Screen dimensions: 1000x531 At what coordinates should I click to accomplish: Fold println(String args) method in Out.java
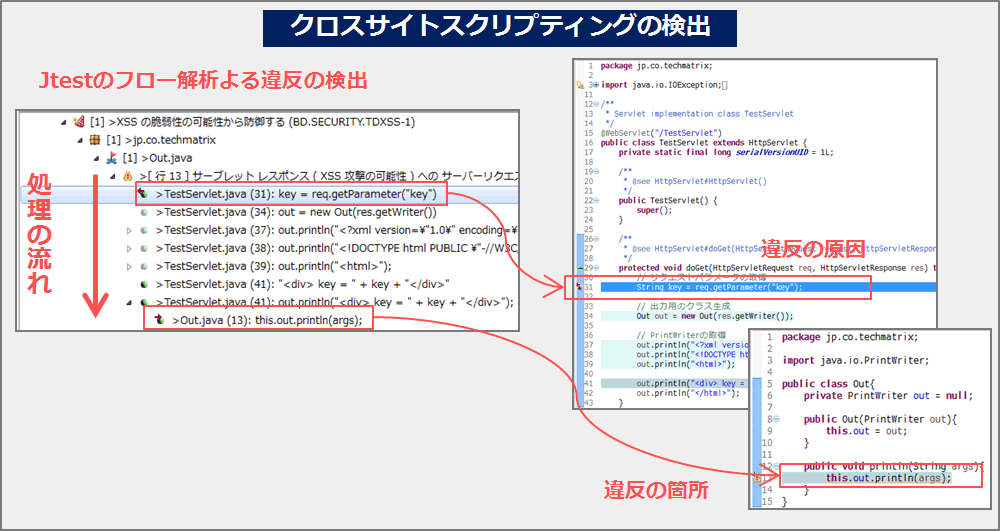coord(775,465)
